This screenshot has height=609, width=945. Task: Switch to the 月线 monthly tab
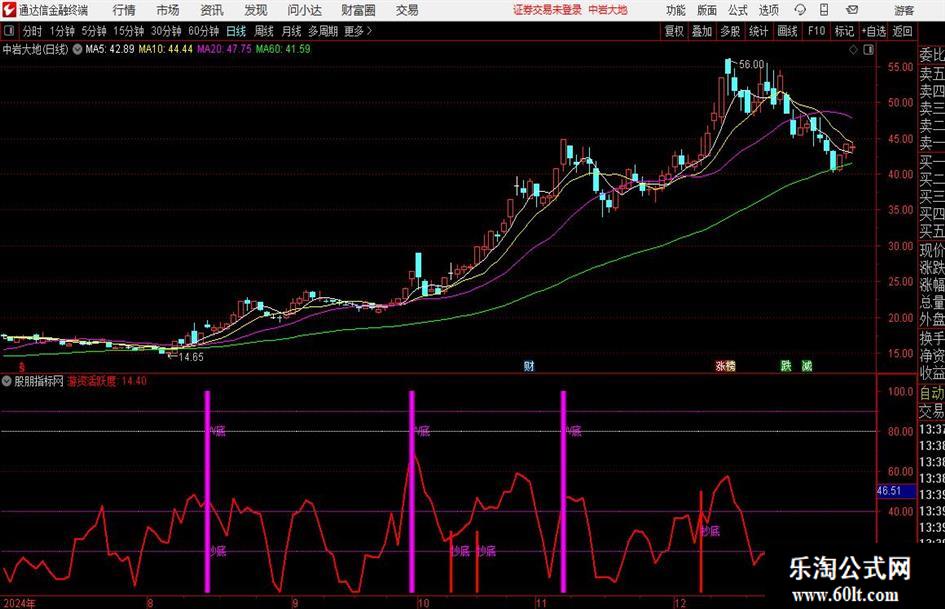(291, 31)
